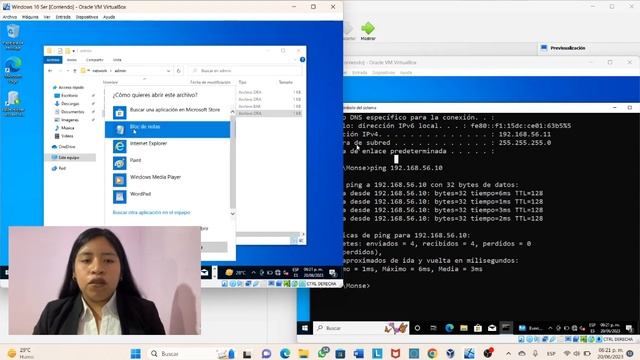Expand the address bar history dropdown
The image size is (640, 360).
pyautogui.click(x=169, y=71)
